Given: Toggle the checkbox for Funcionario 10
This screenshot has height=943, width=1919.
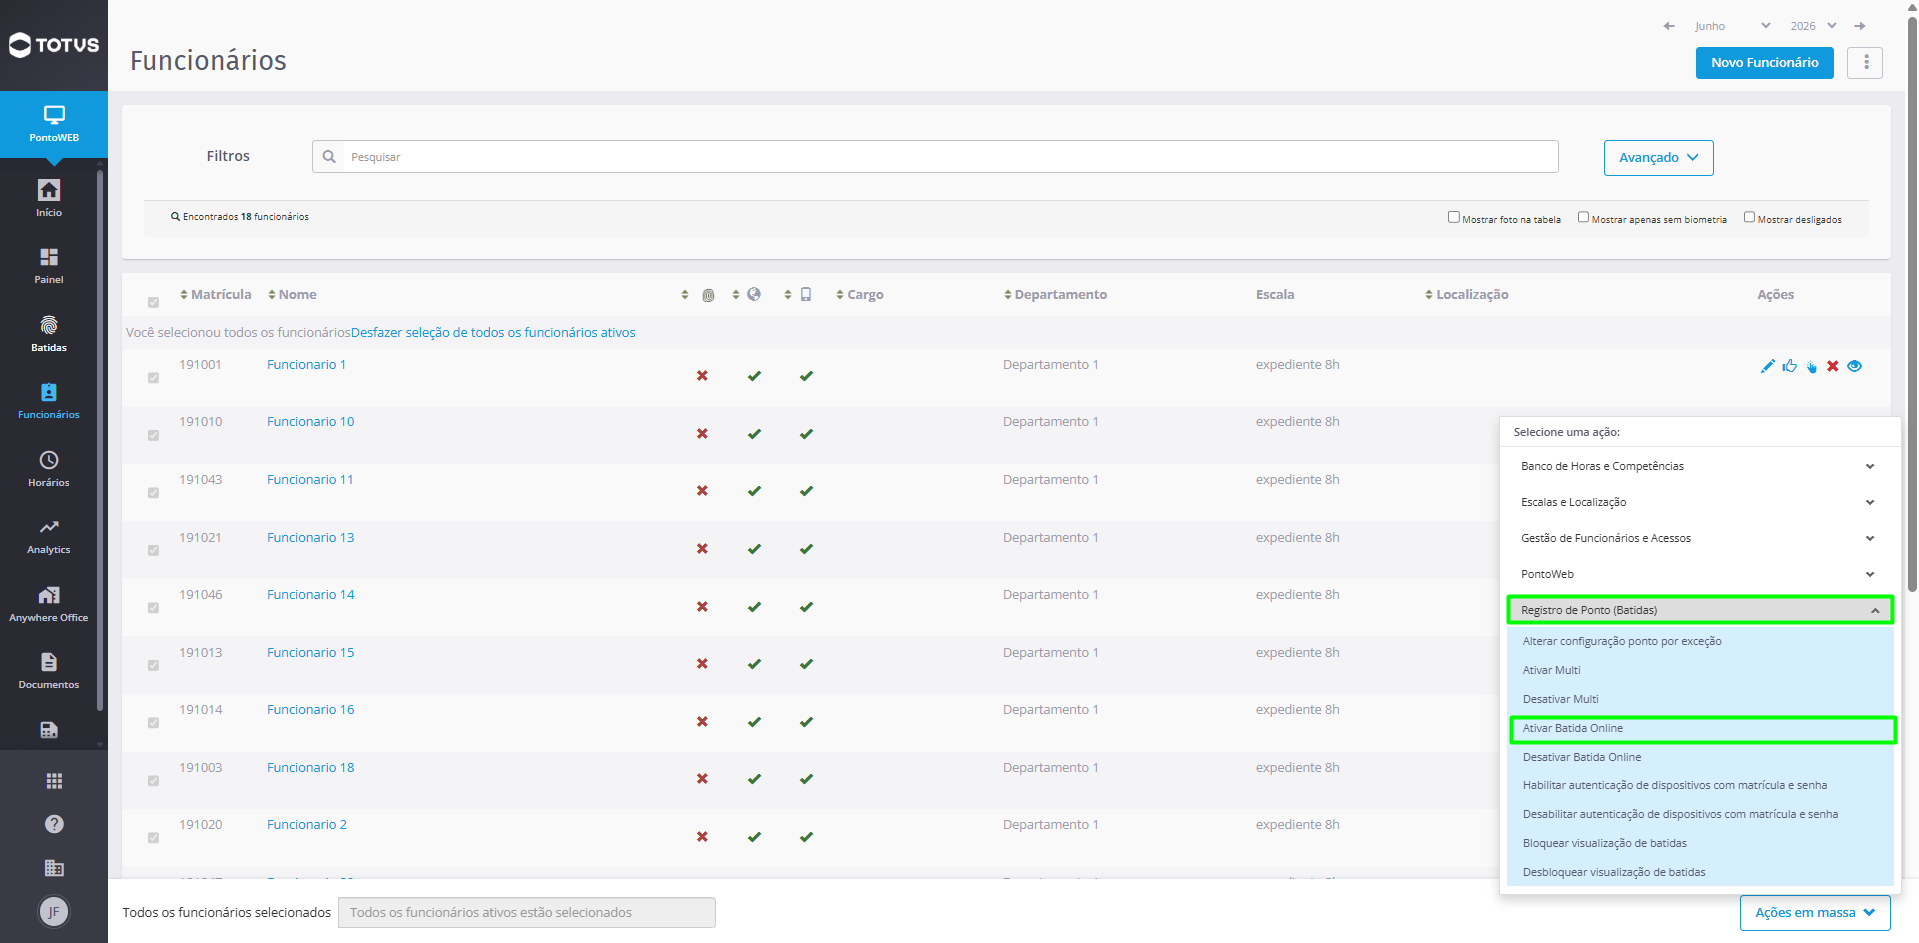Looking at the screenshot, I should click(x=153, y=435).
